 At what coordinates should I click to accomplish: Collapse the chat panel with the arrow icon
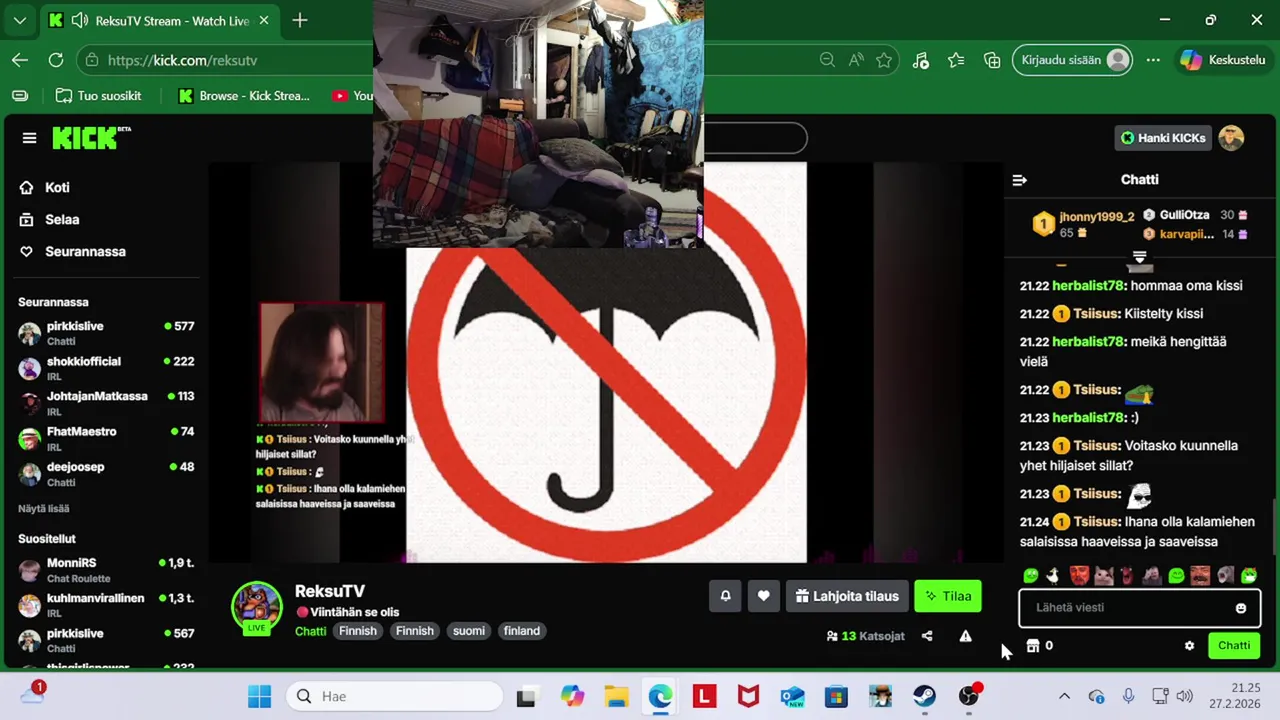pos(1019,180)
